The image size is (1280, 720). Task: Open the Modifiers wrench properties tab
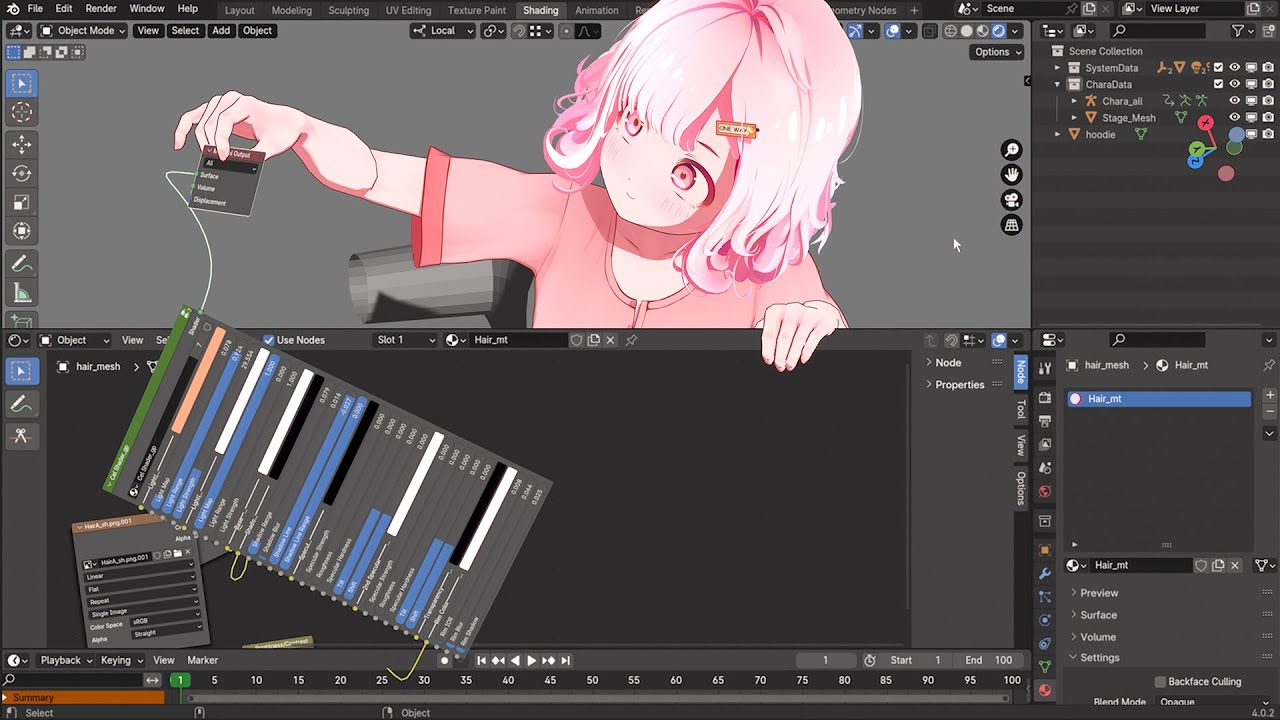coord(1045,574)
